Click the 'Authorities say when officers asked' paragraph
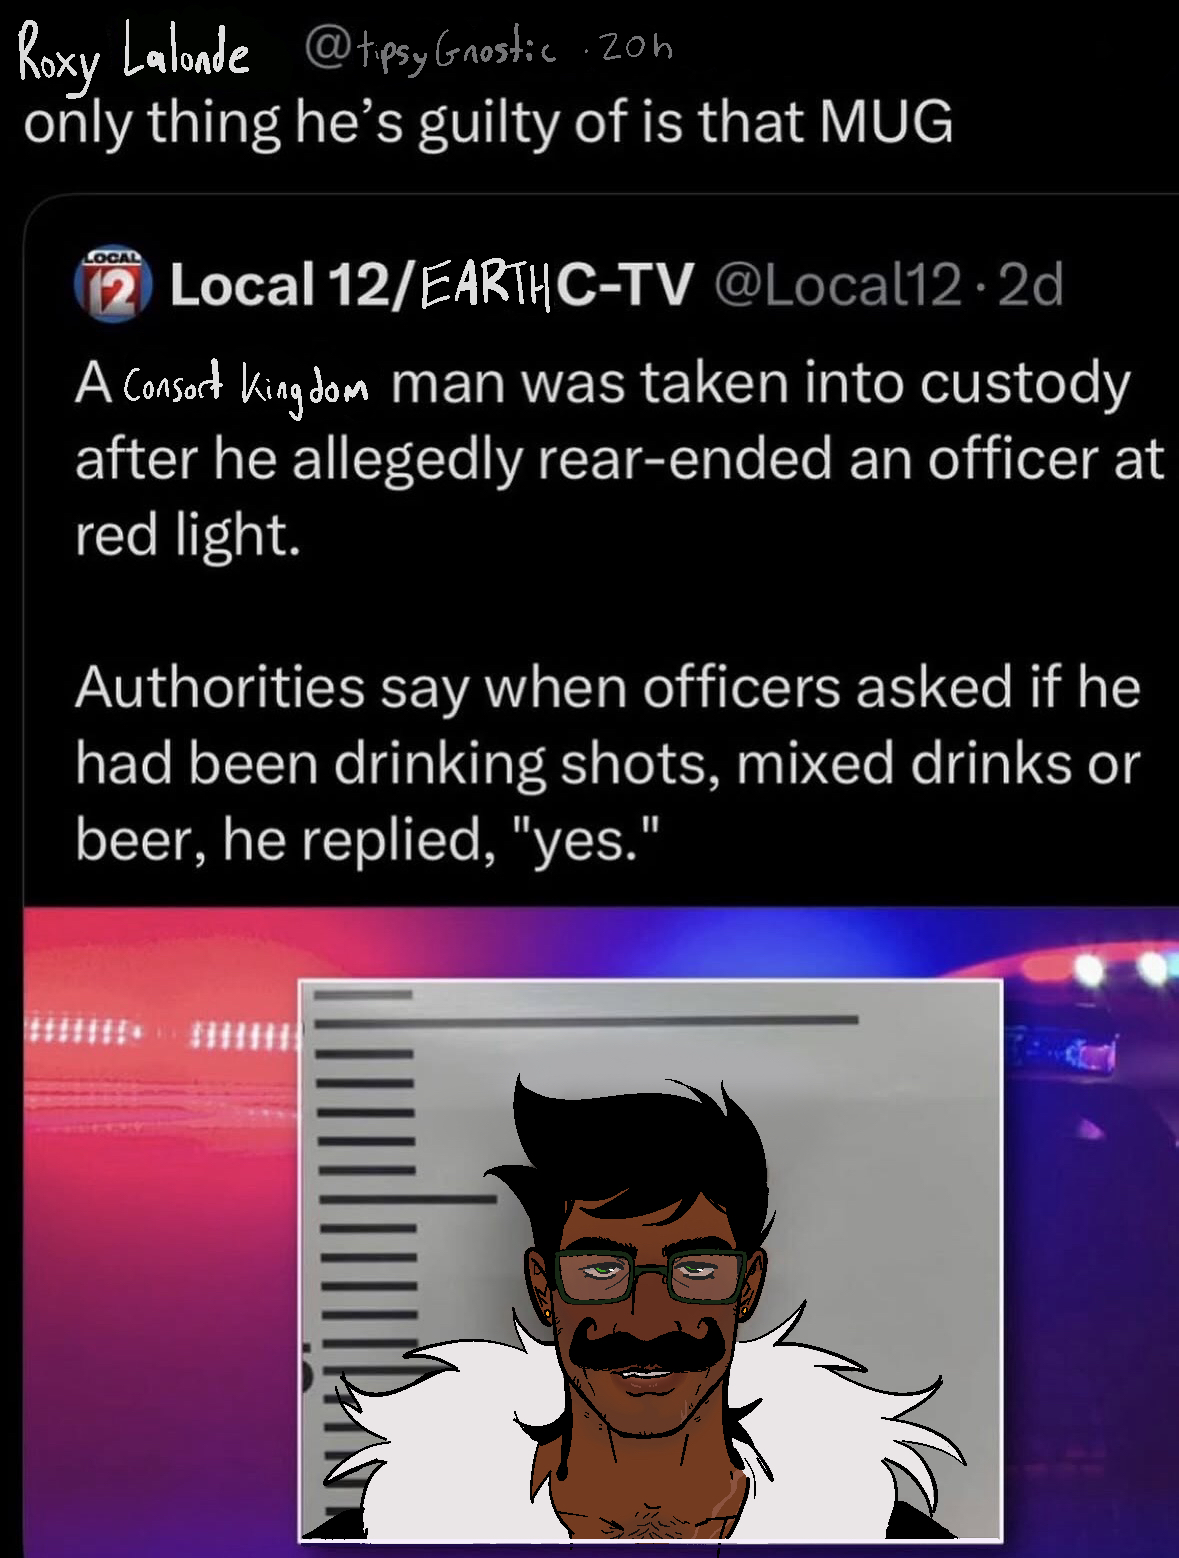The height and width of the screenshot is (1558, 1179). click(608, 764)
